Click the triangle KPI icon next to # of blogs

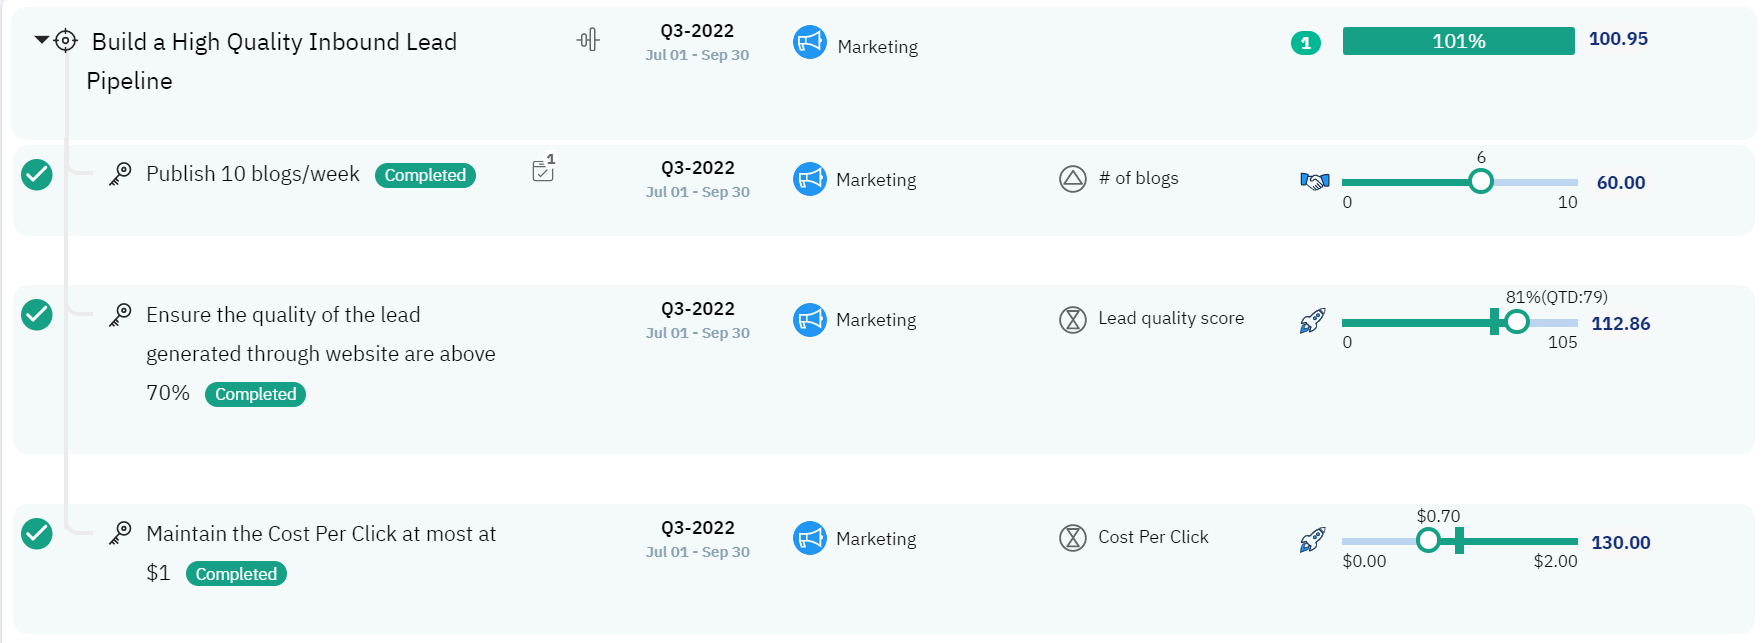(1072, 179)
